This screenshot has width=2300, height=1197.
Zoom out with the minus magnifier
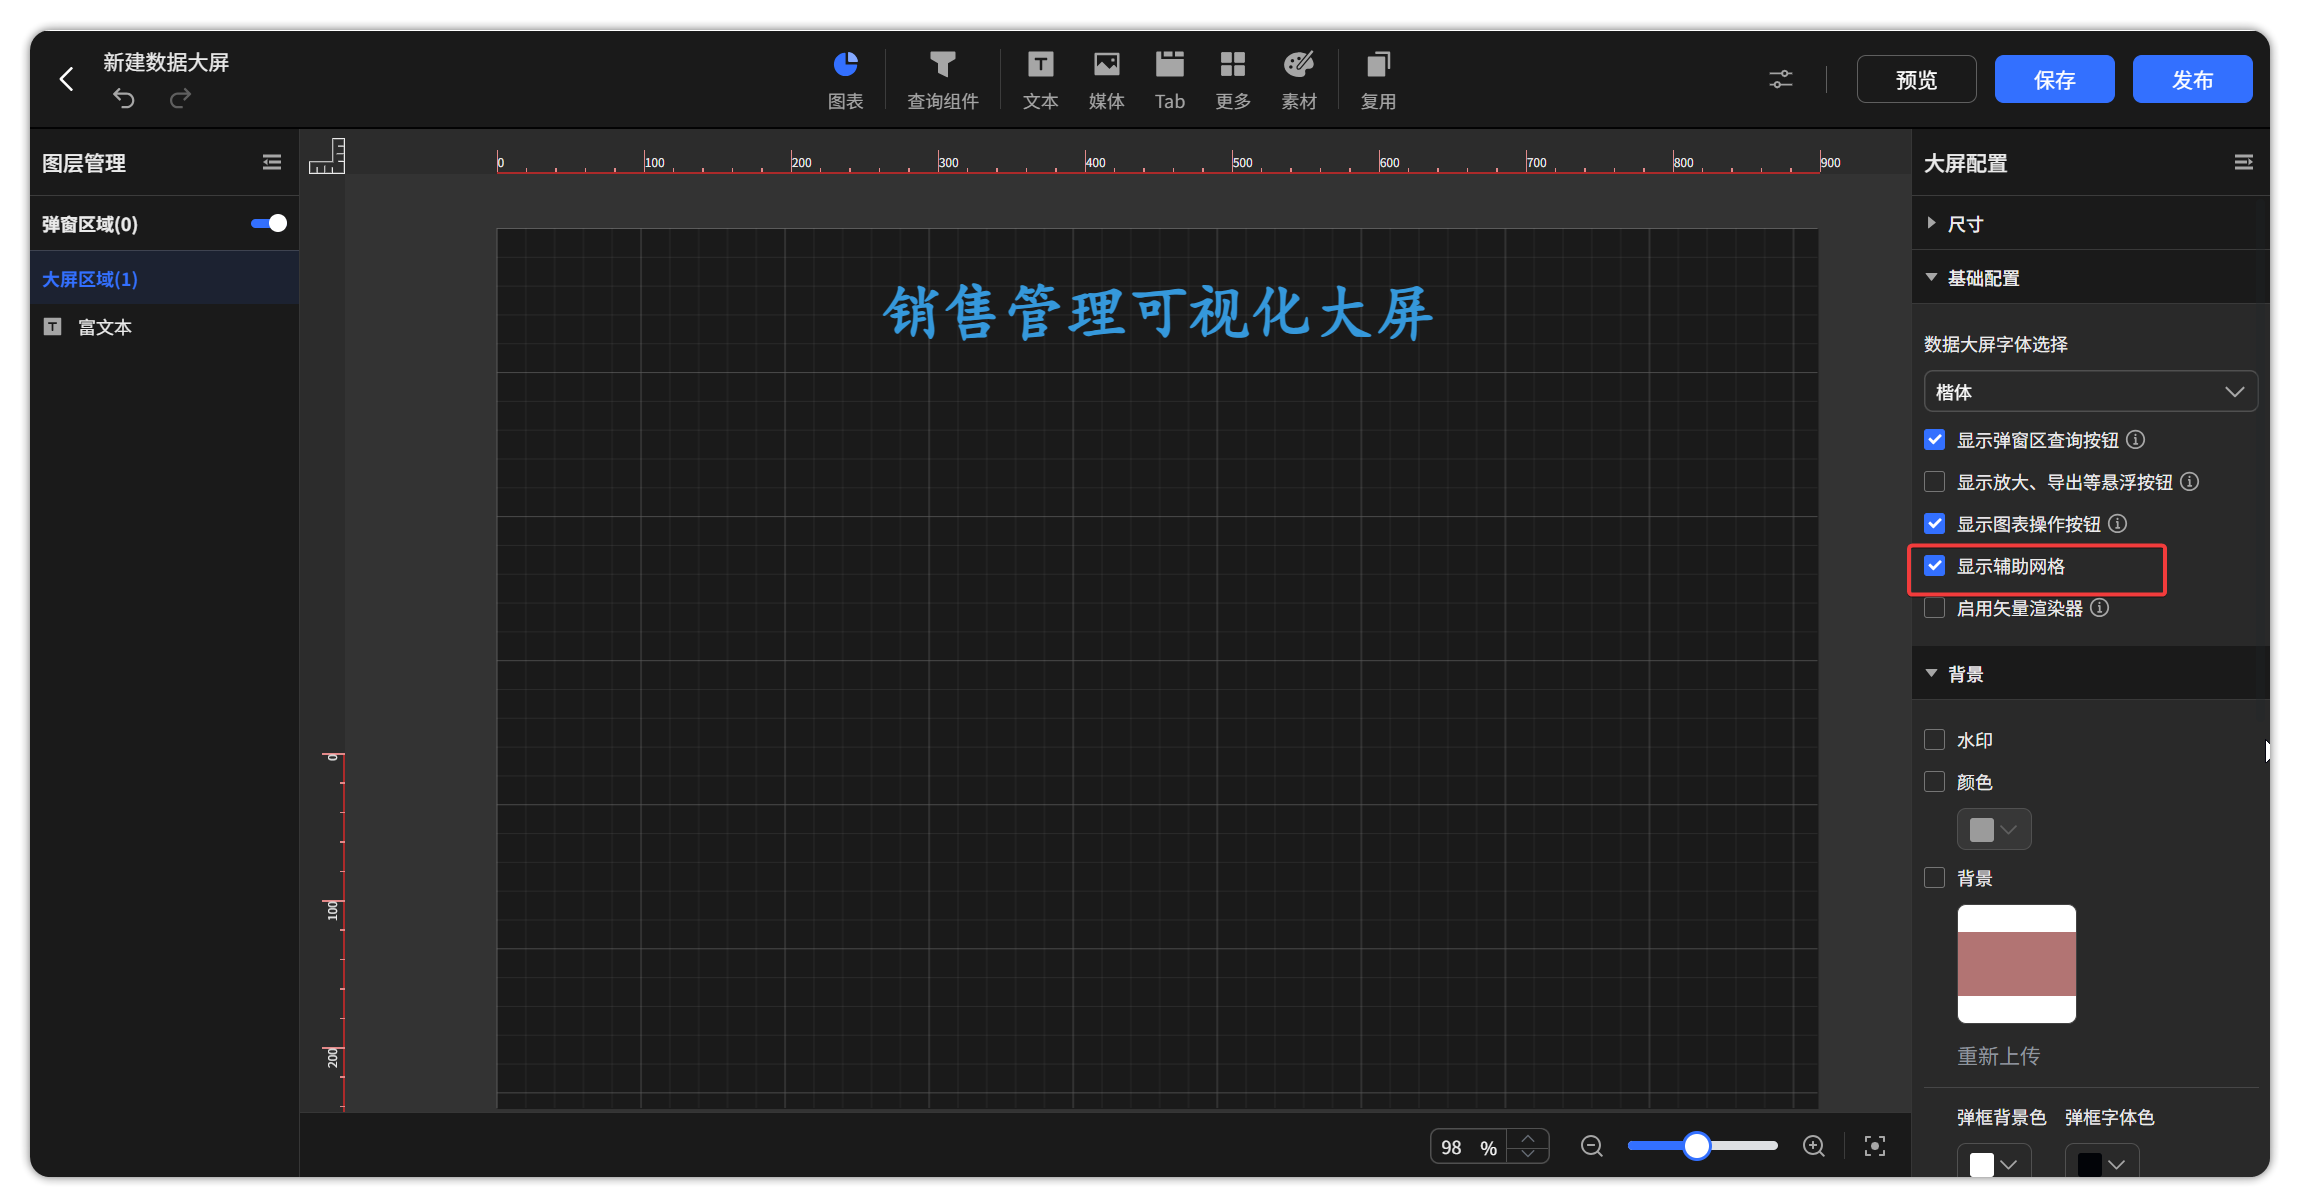(x=1592, y=1146)
